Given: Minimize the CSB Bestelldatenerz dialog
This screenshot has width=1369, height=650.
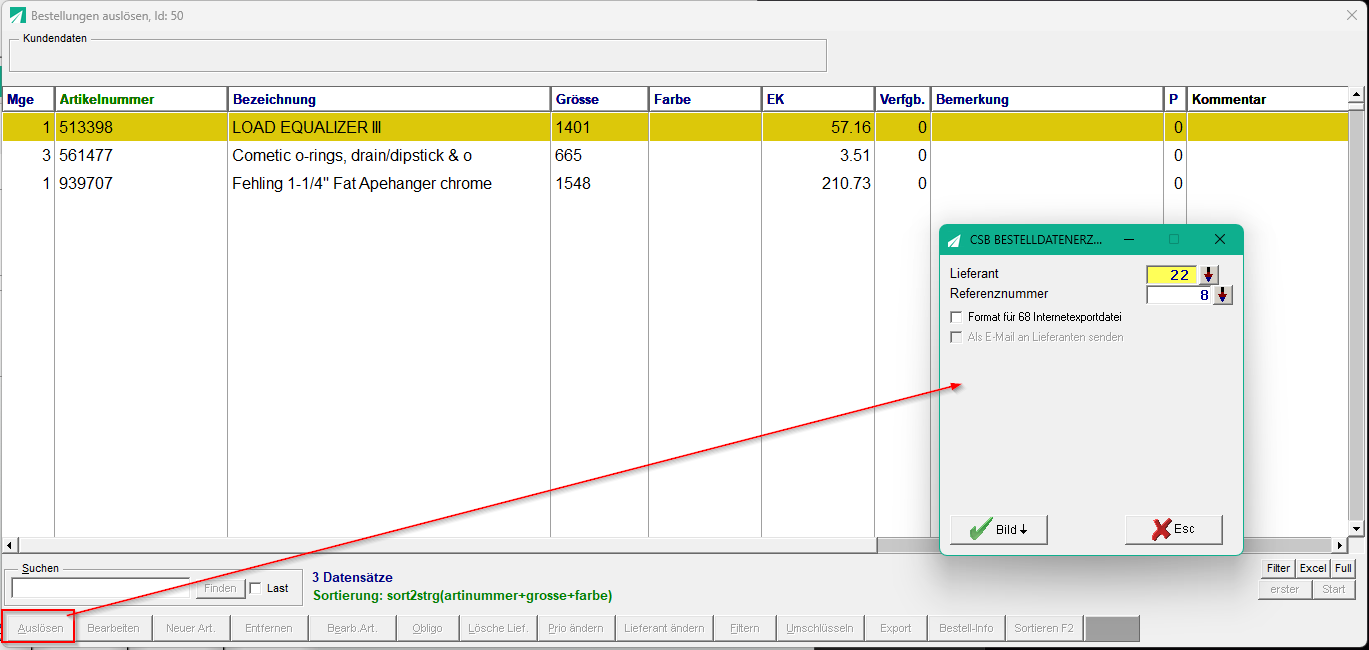Looking at the screenshot, I should [1128, 240].
